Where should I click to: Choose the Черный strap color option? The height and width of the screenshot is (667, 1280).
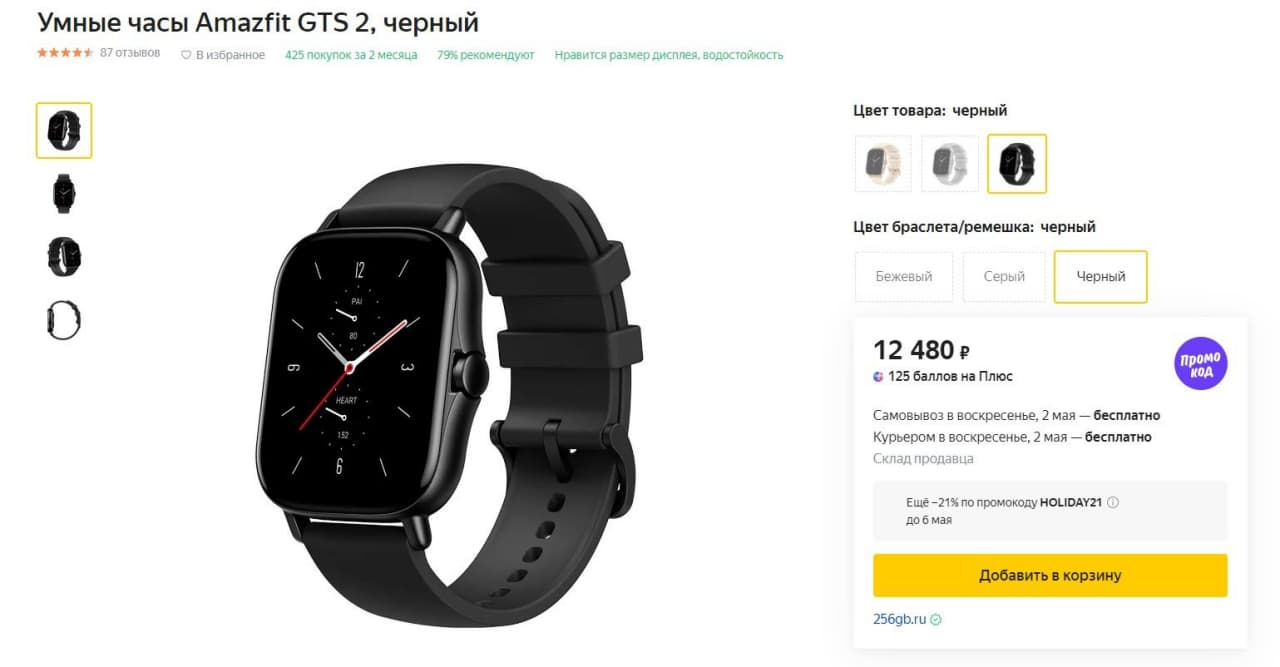1101,276
